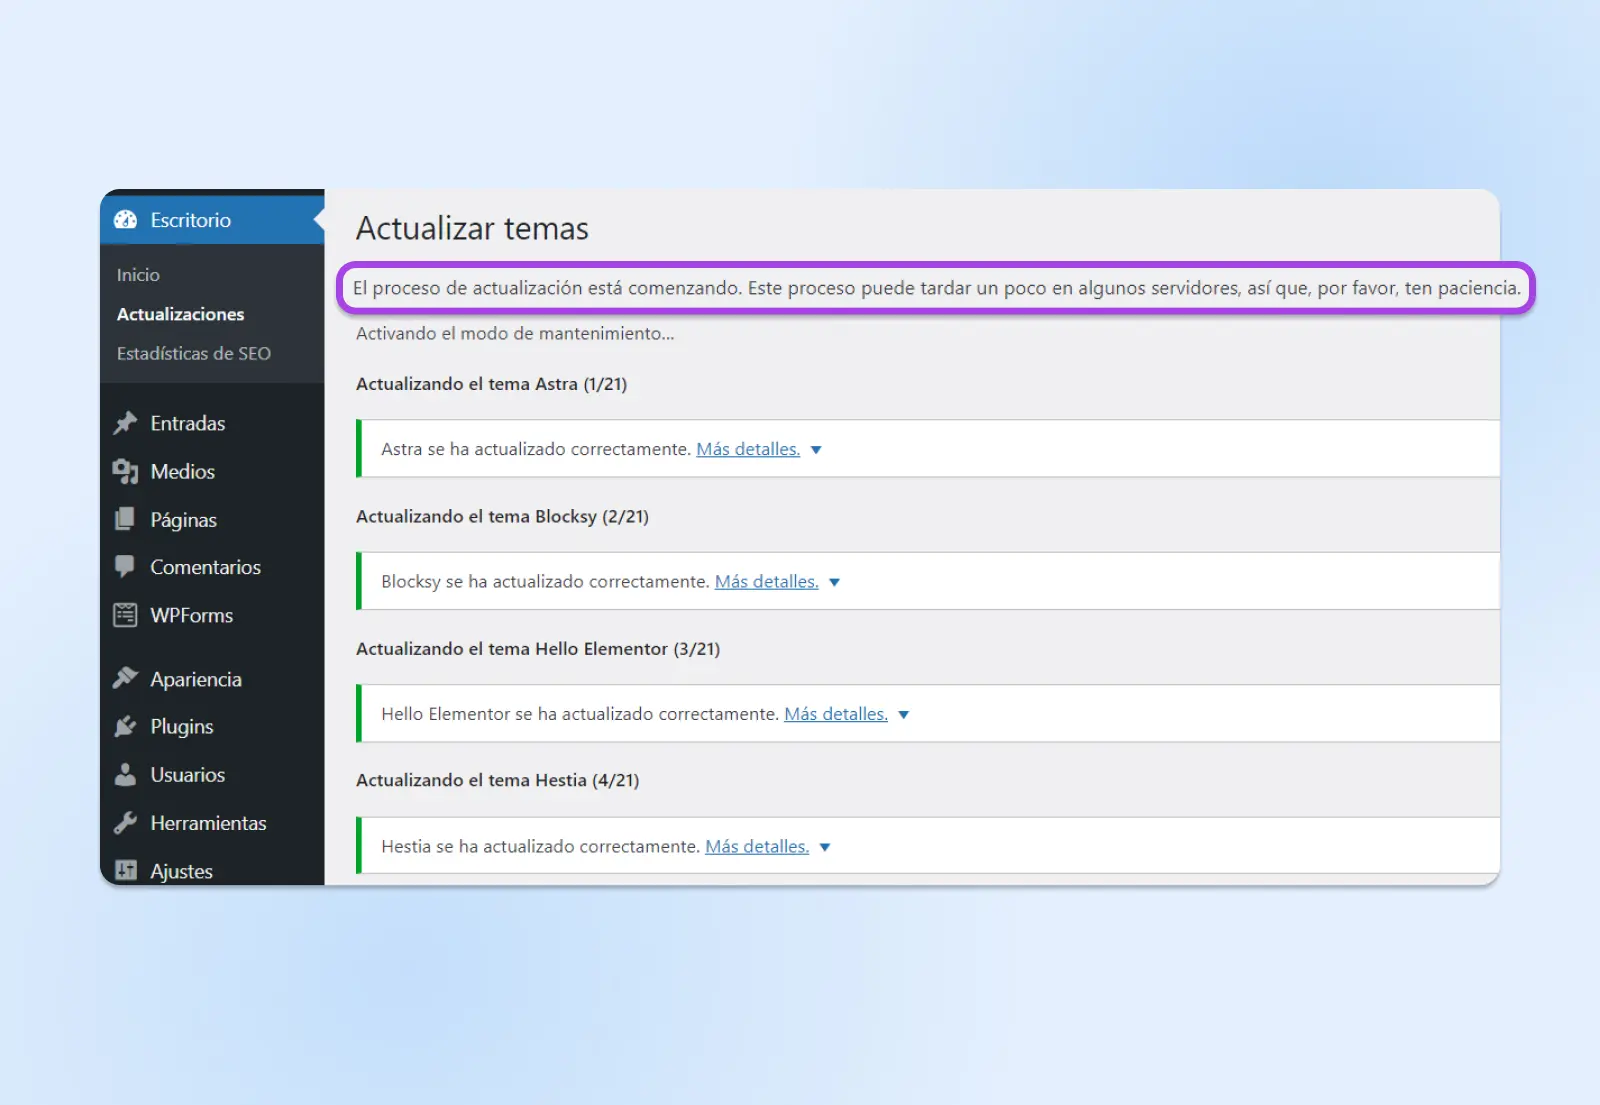Expand Hello Elementor details arrow
Viewport: 1600px width, 1105px height.
[x=904, y=715]
